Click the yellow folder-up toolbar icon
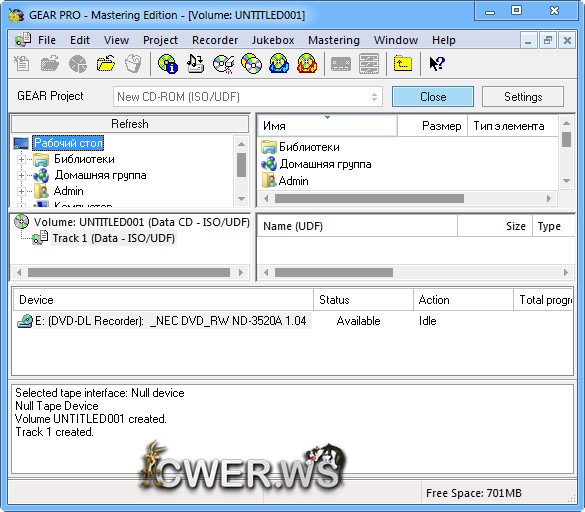 (403, 64)
